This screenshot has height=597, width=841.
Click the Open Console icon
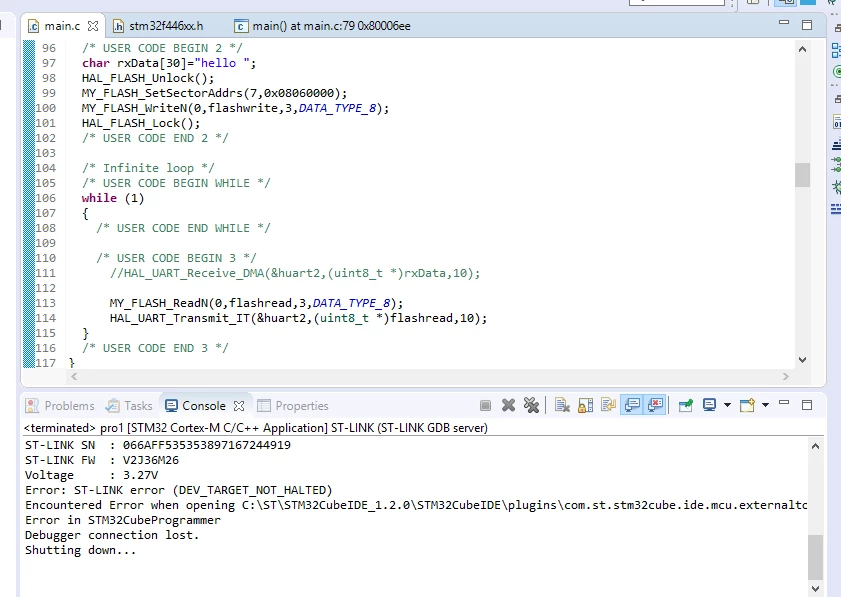[x=747, y=405]
